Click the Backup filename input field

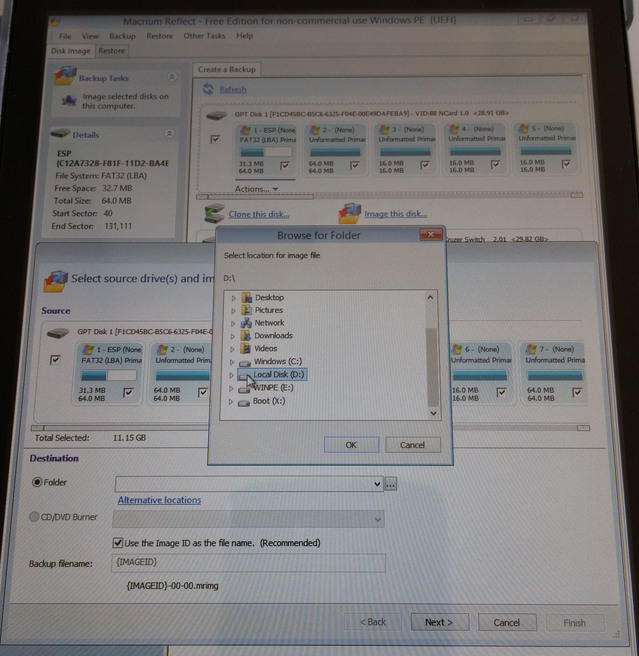[x=249, y=563]
